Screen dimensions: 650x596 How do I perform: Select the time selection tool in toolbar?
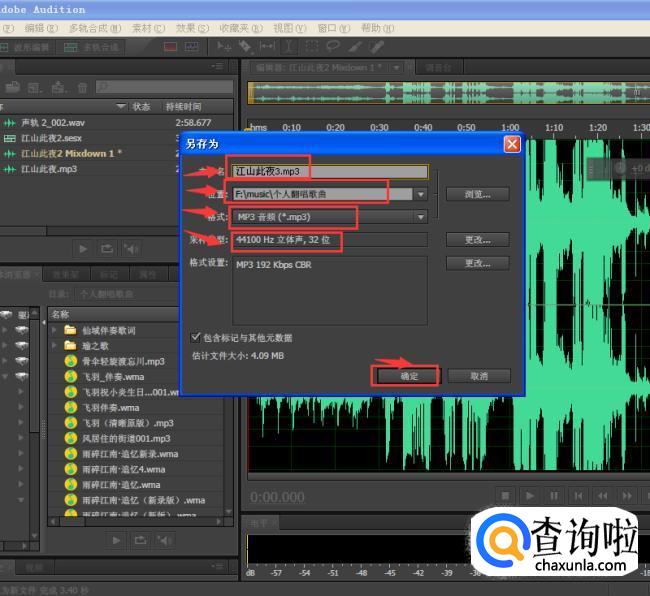point(288,46)
